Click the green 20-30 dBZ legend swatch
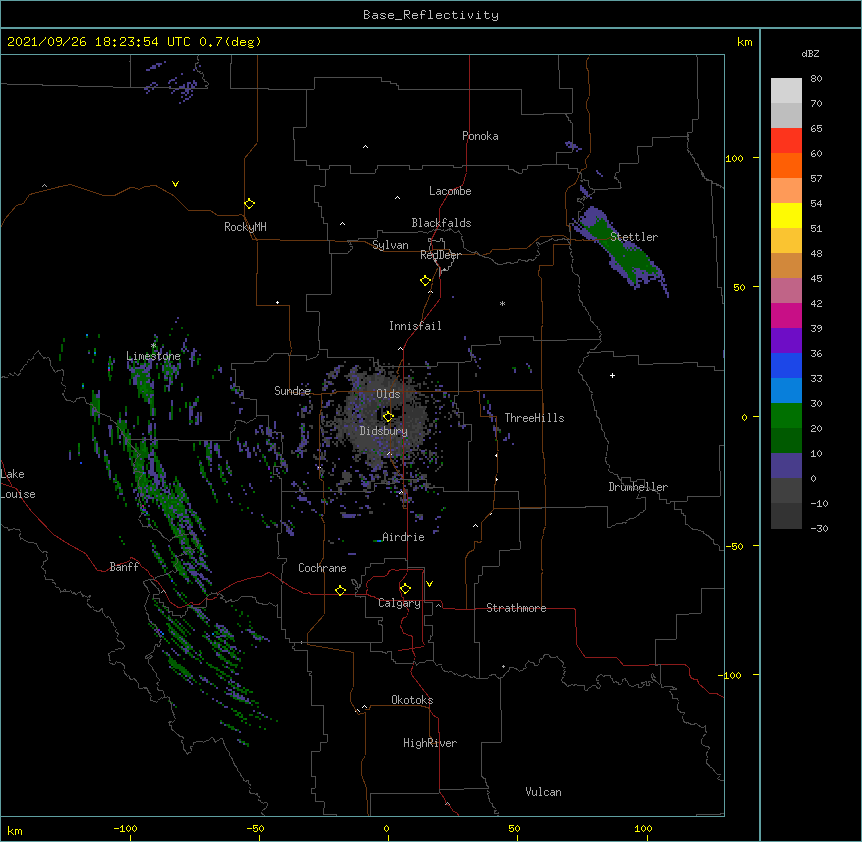The height and width of the screenshot is (842, 862). pyautogui.click(x=786, y=416)
